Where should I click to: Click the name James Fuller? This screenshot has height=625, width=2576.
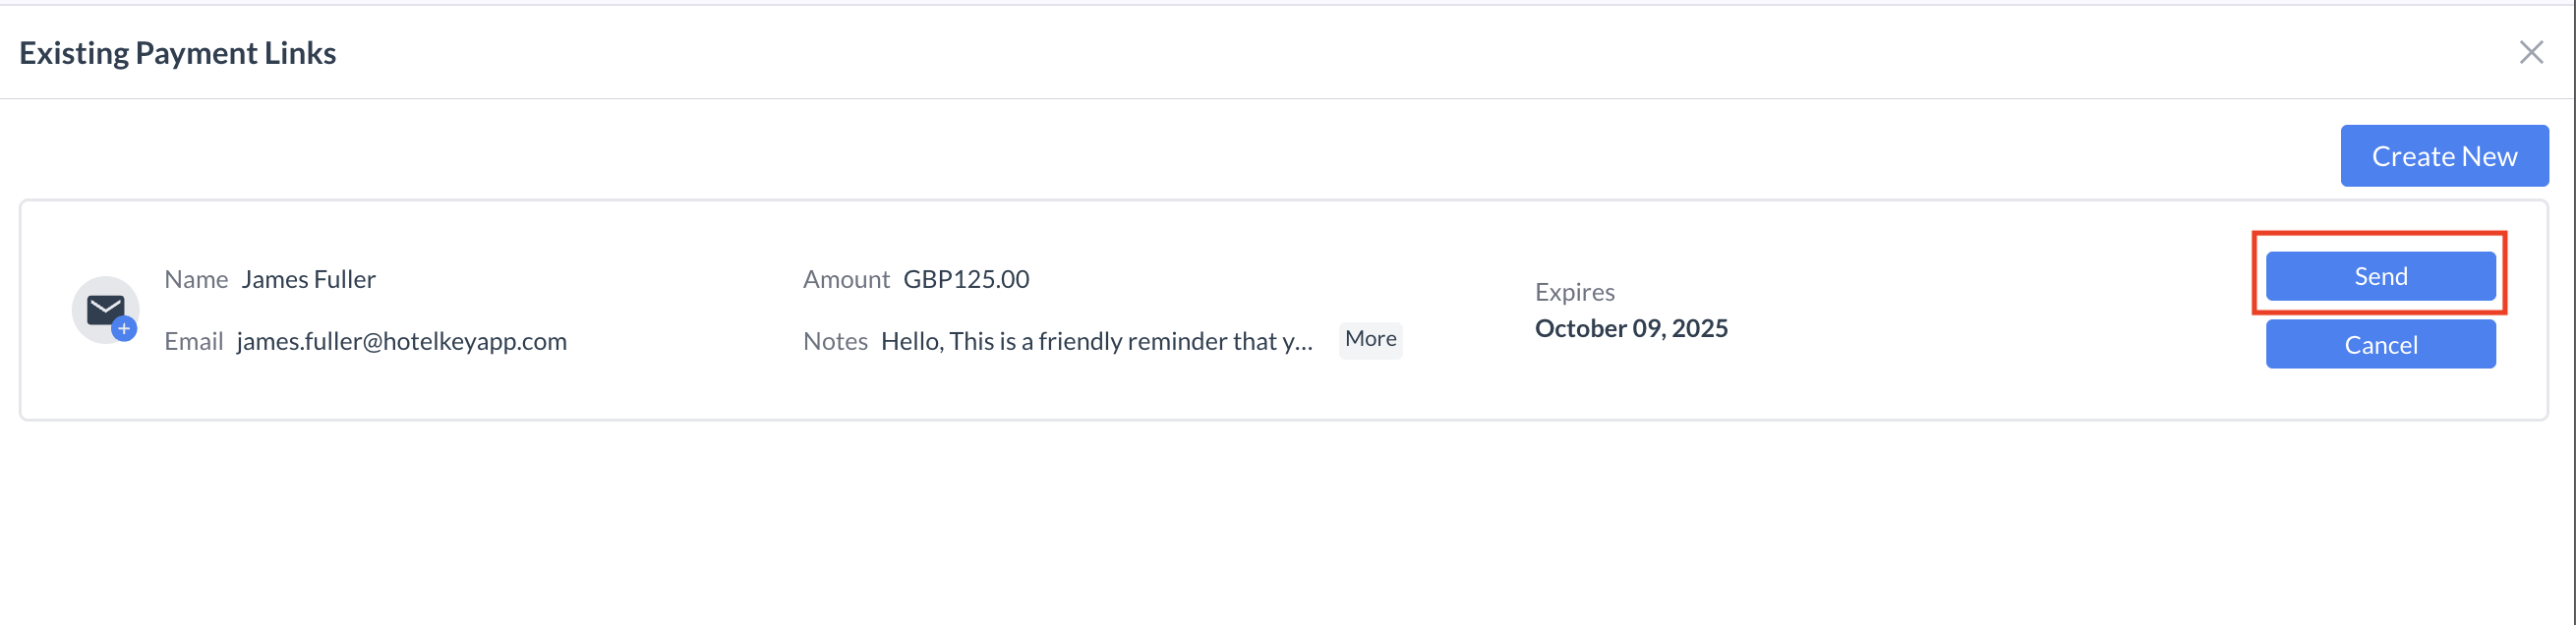[x=308, y=279]
